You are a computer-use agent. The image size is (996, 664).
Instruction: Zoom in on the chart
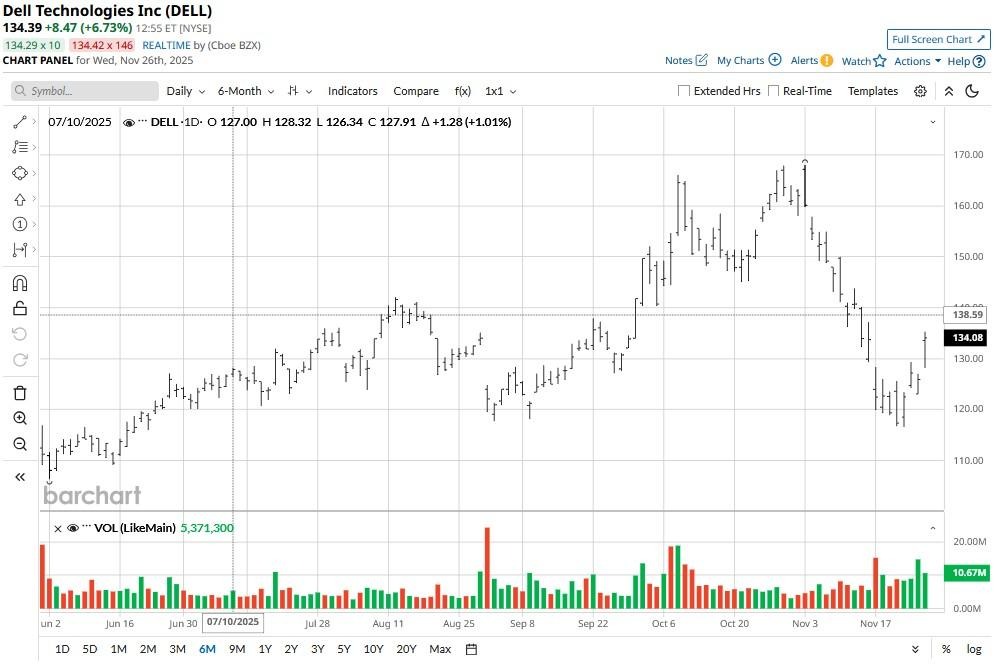20,418
